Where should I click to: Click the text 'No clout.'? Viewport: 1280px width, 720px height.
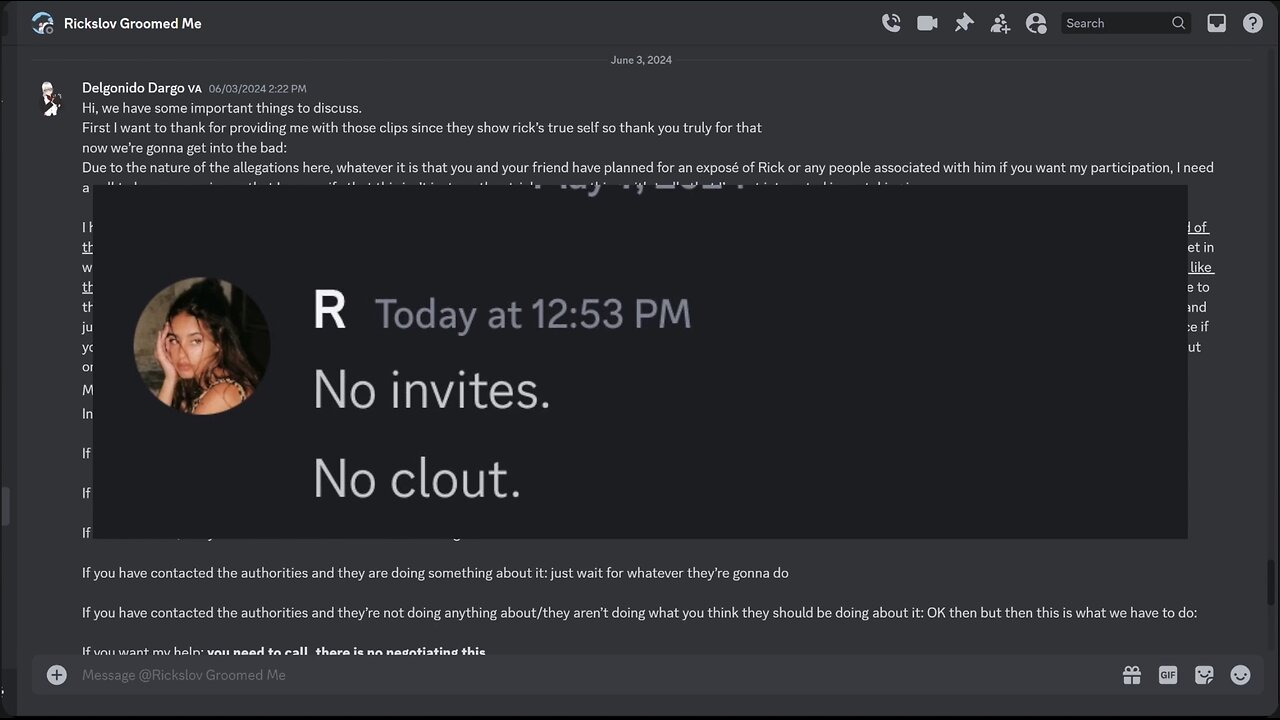(x=417, y=478)
